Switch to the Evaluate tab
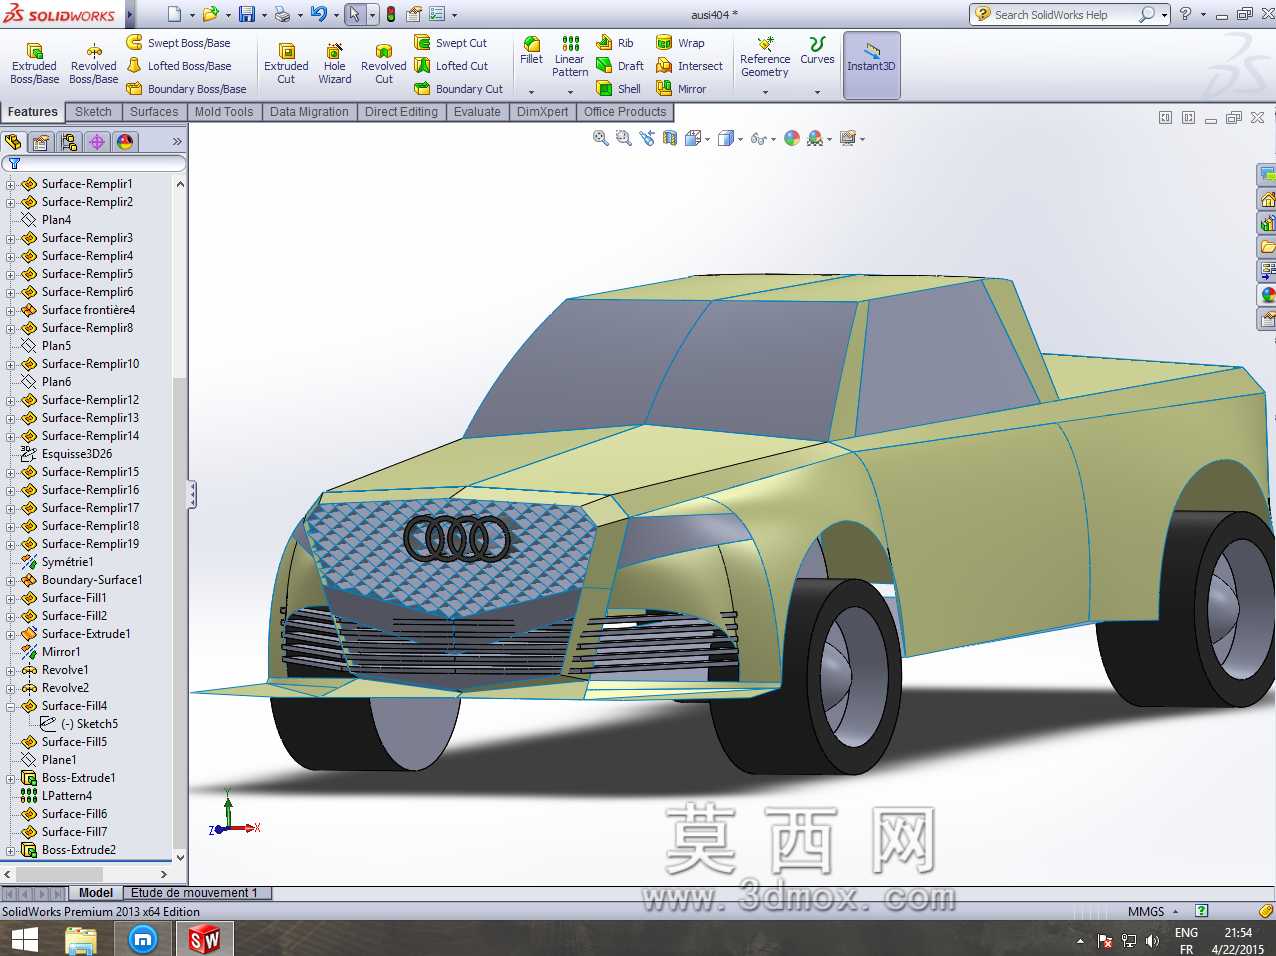 477,112
